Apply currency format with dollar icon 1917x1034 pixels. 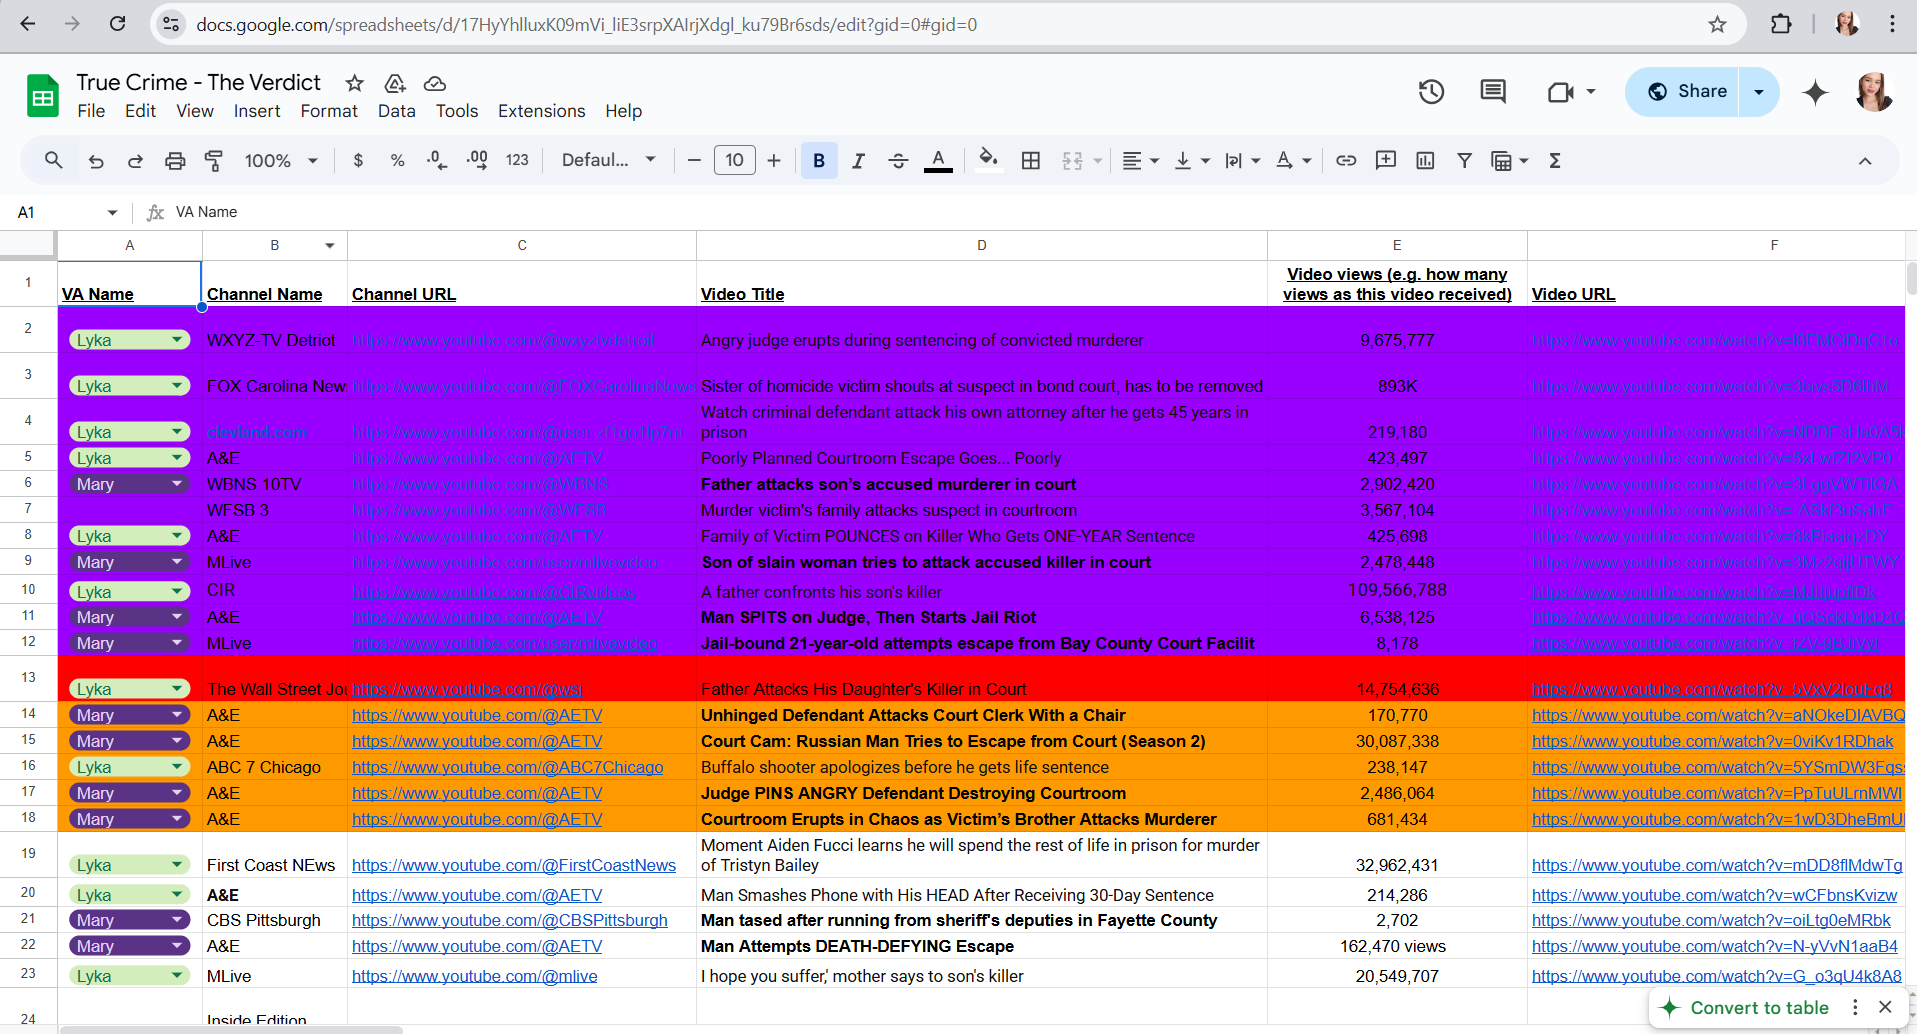click(358, 160)
